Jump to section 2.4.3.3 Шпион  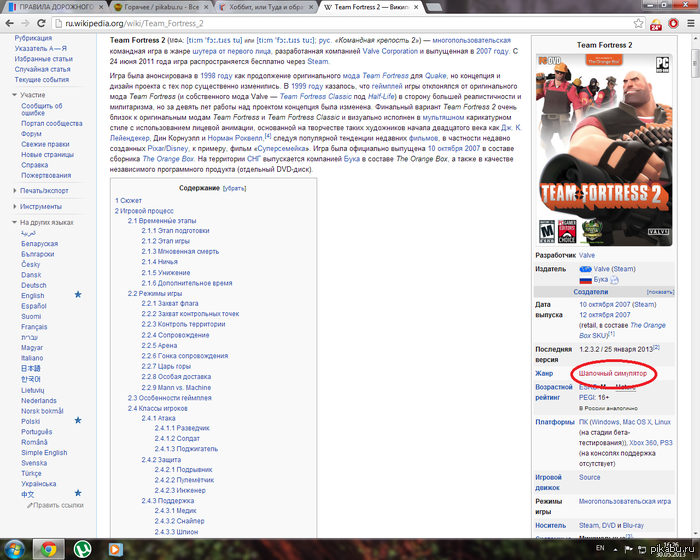point(176,532)
